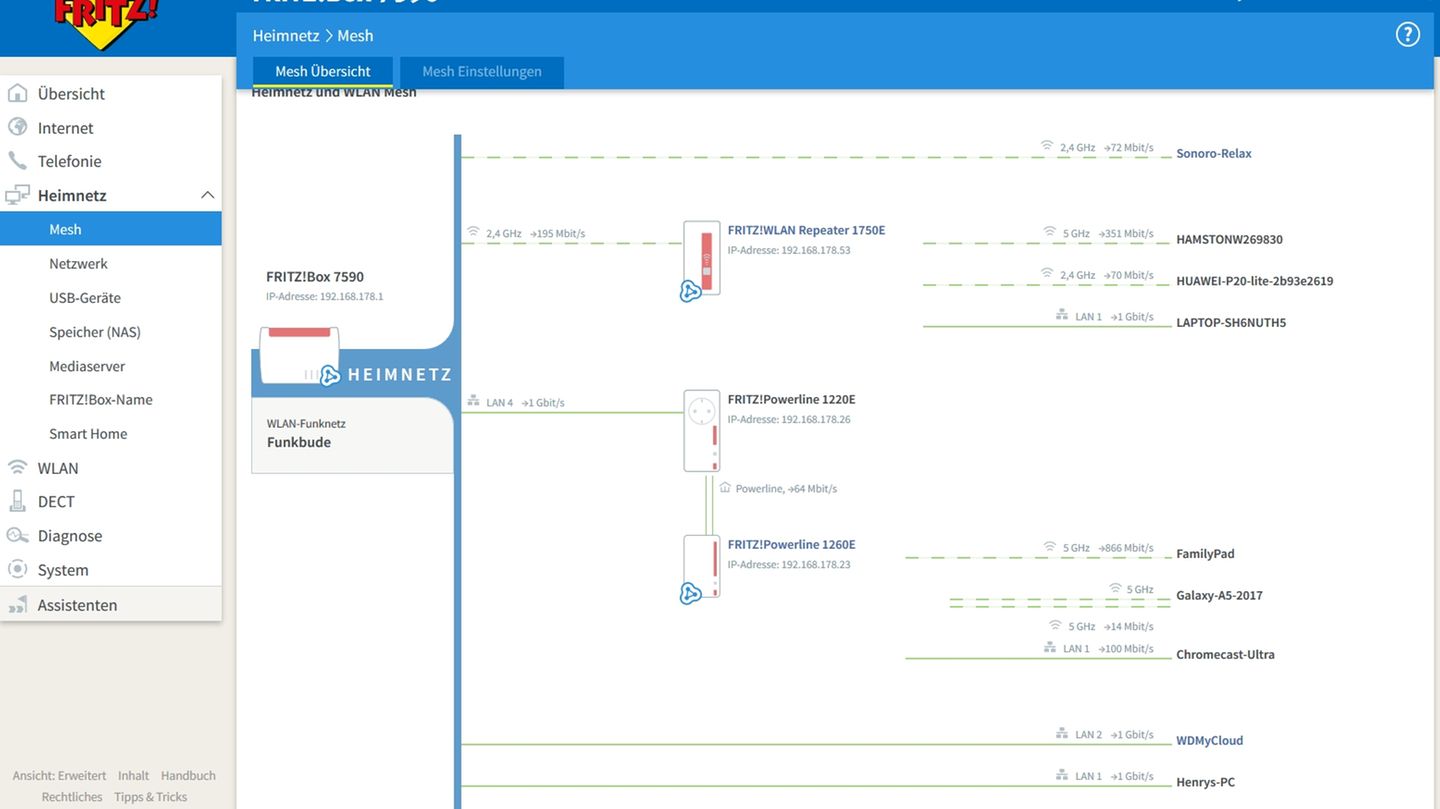1440x809 pixels.
Task: Click the Telefonie phone icon in sidebar
Action: (x=17, y=161)
